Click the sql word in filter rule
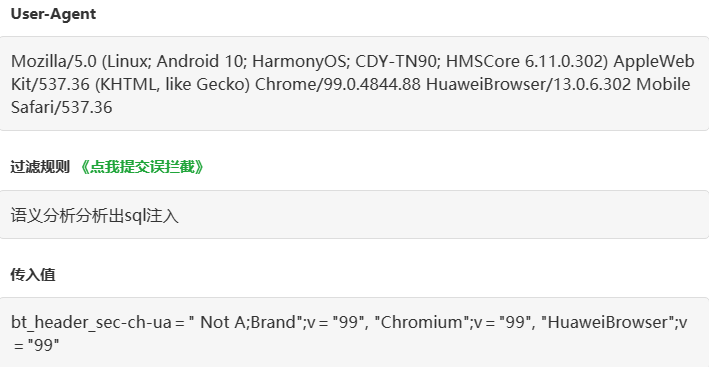Screen dimensions: 709x367 coord(134,216)
